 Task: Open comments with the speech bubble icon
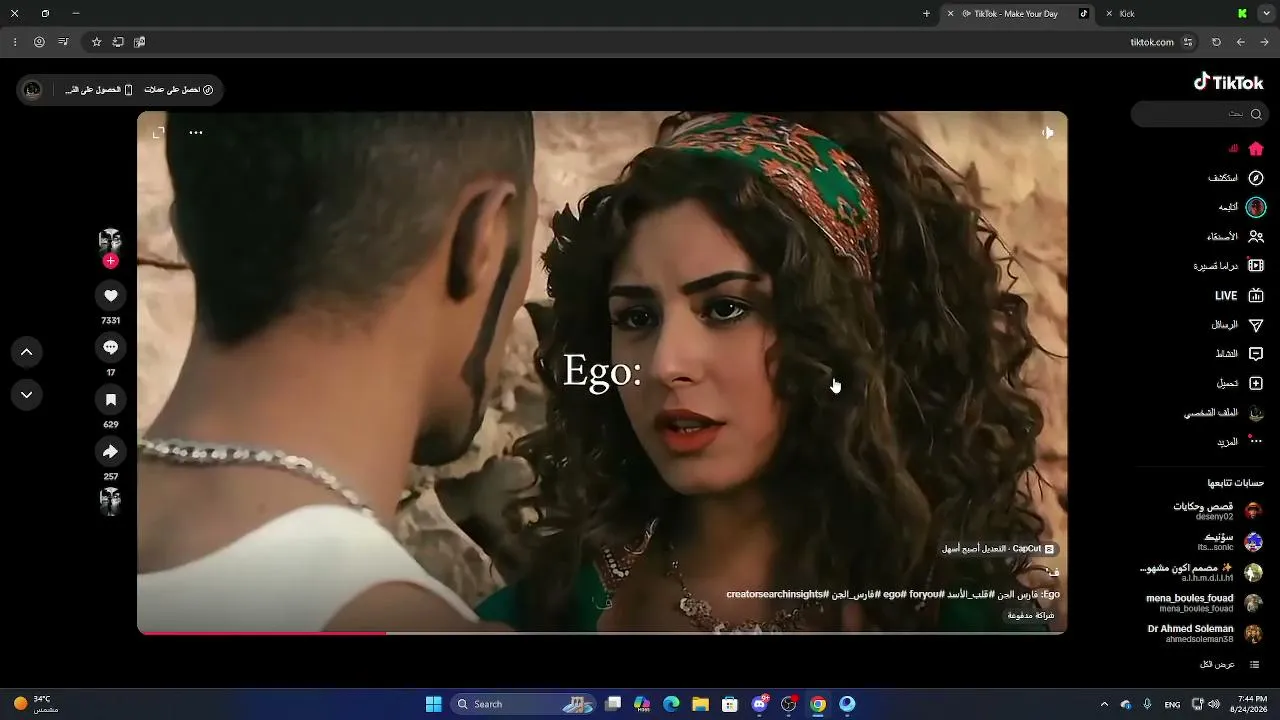pos(111,347)
